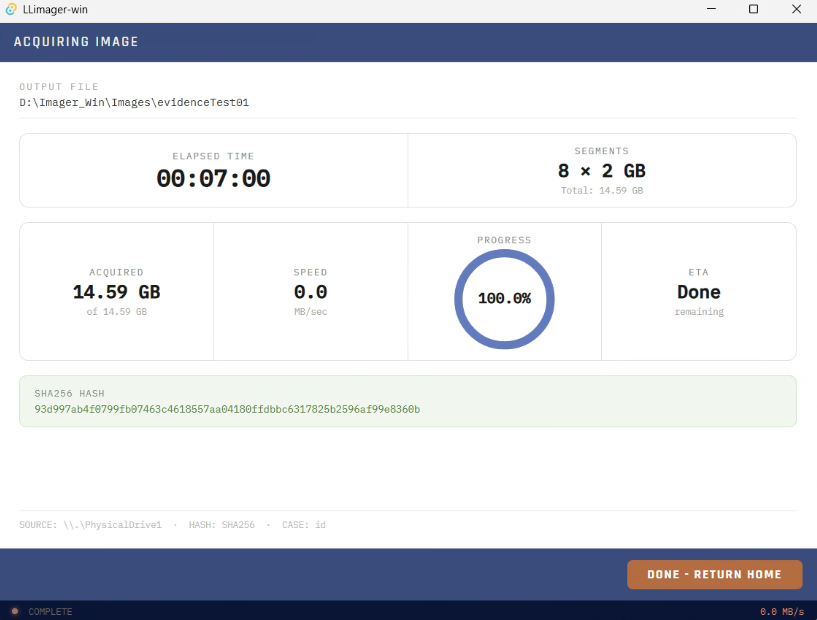The height and width of the screenshot is (620, 817).
Task: Select the SHA256 hash value text
Action: pos(227,409)
